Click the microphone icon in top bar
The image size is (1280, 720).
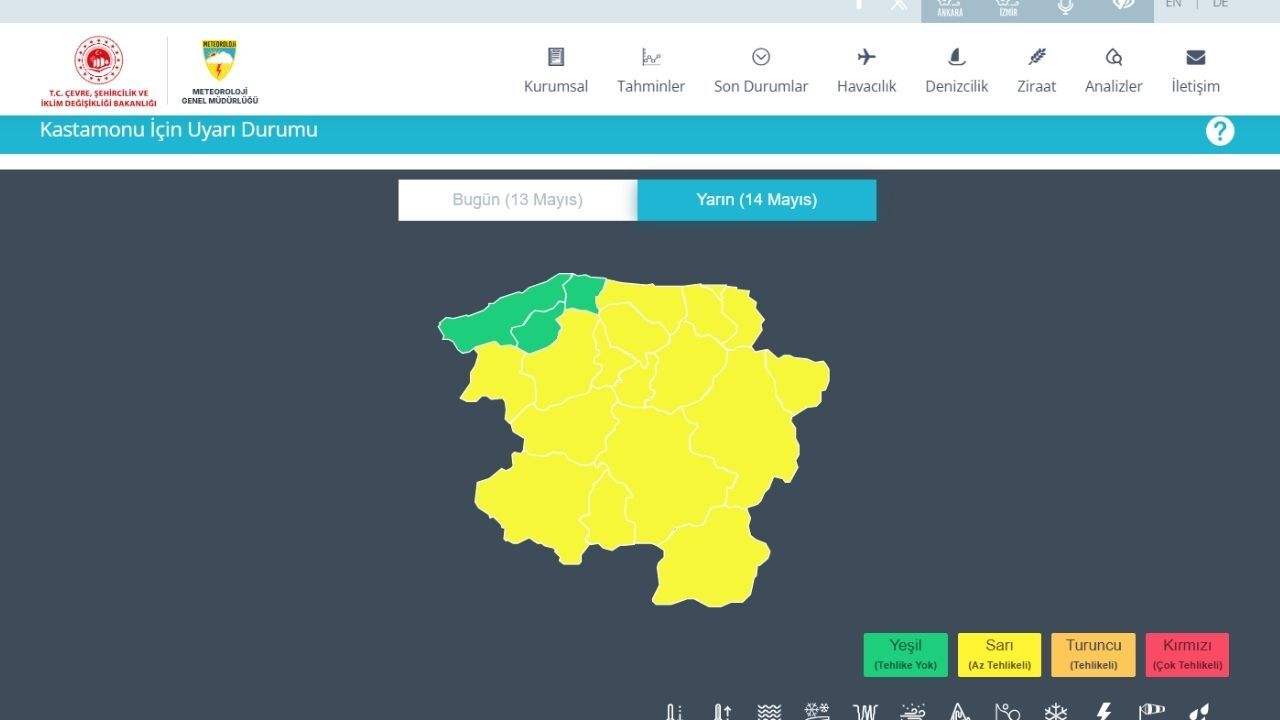[1065, 9]
